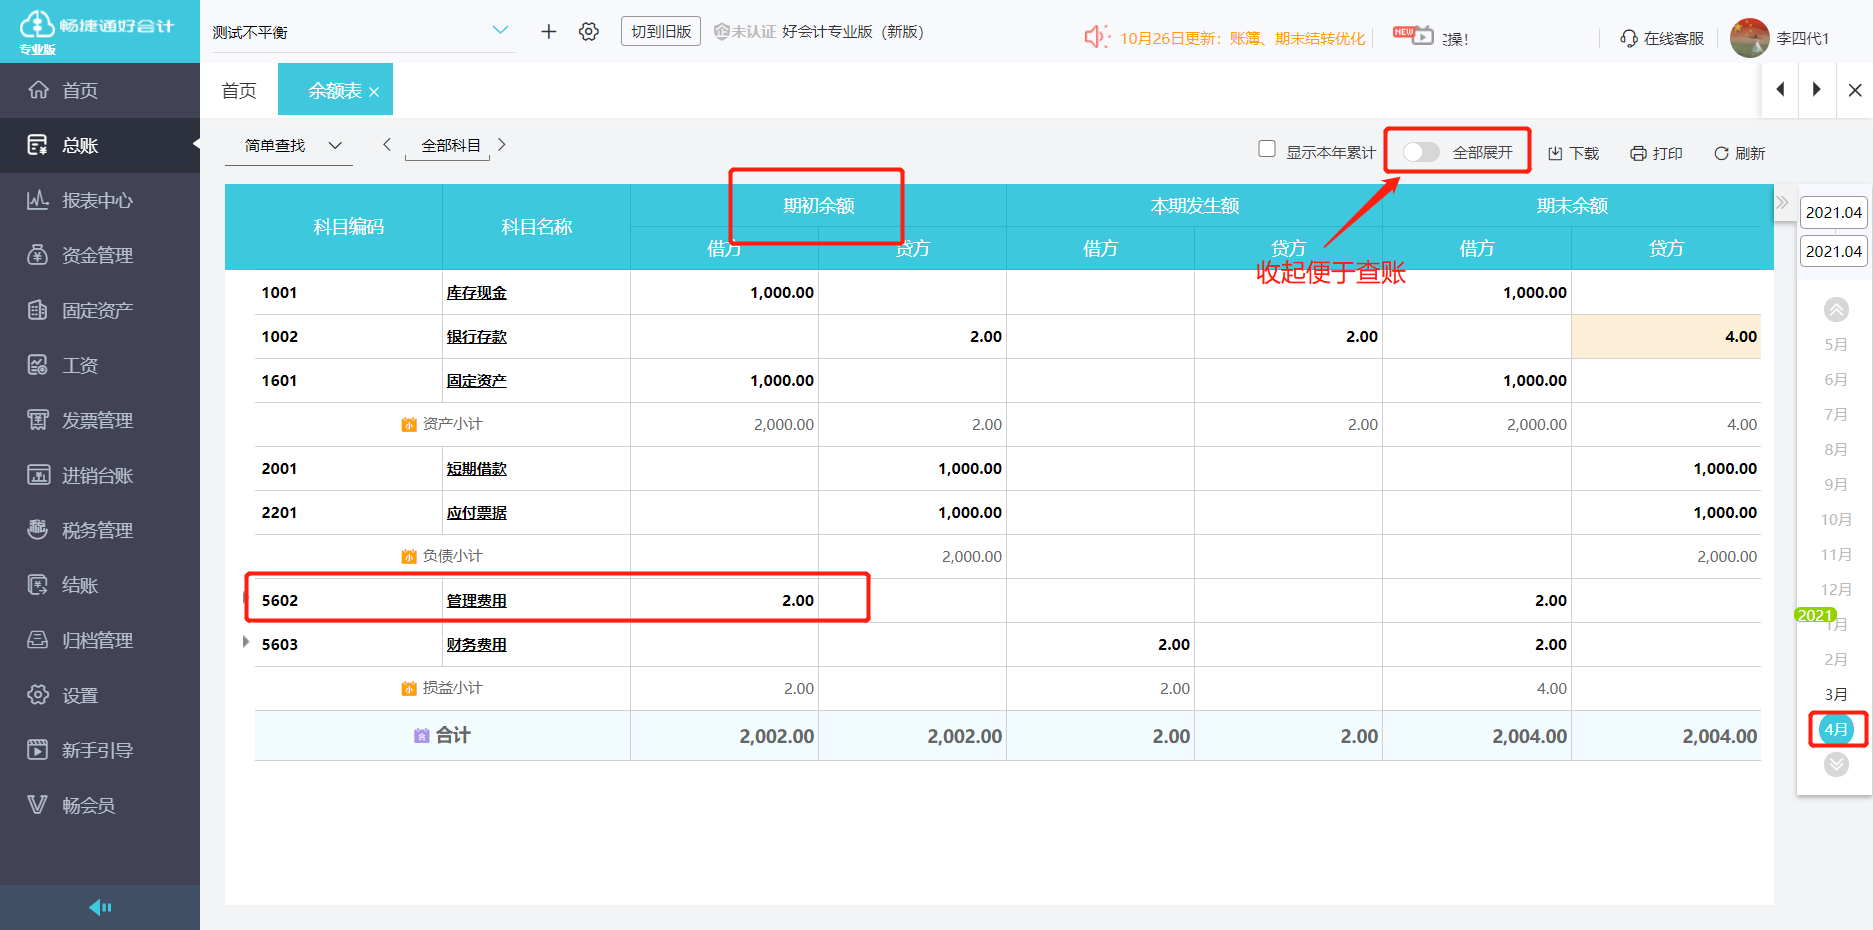The height and width of the screenshot is (930, 1873).
Task: Open the Bank Deposits account link
Action: (476, 337)
